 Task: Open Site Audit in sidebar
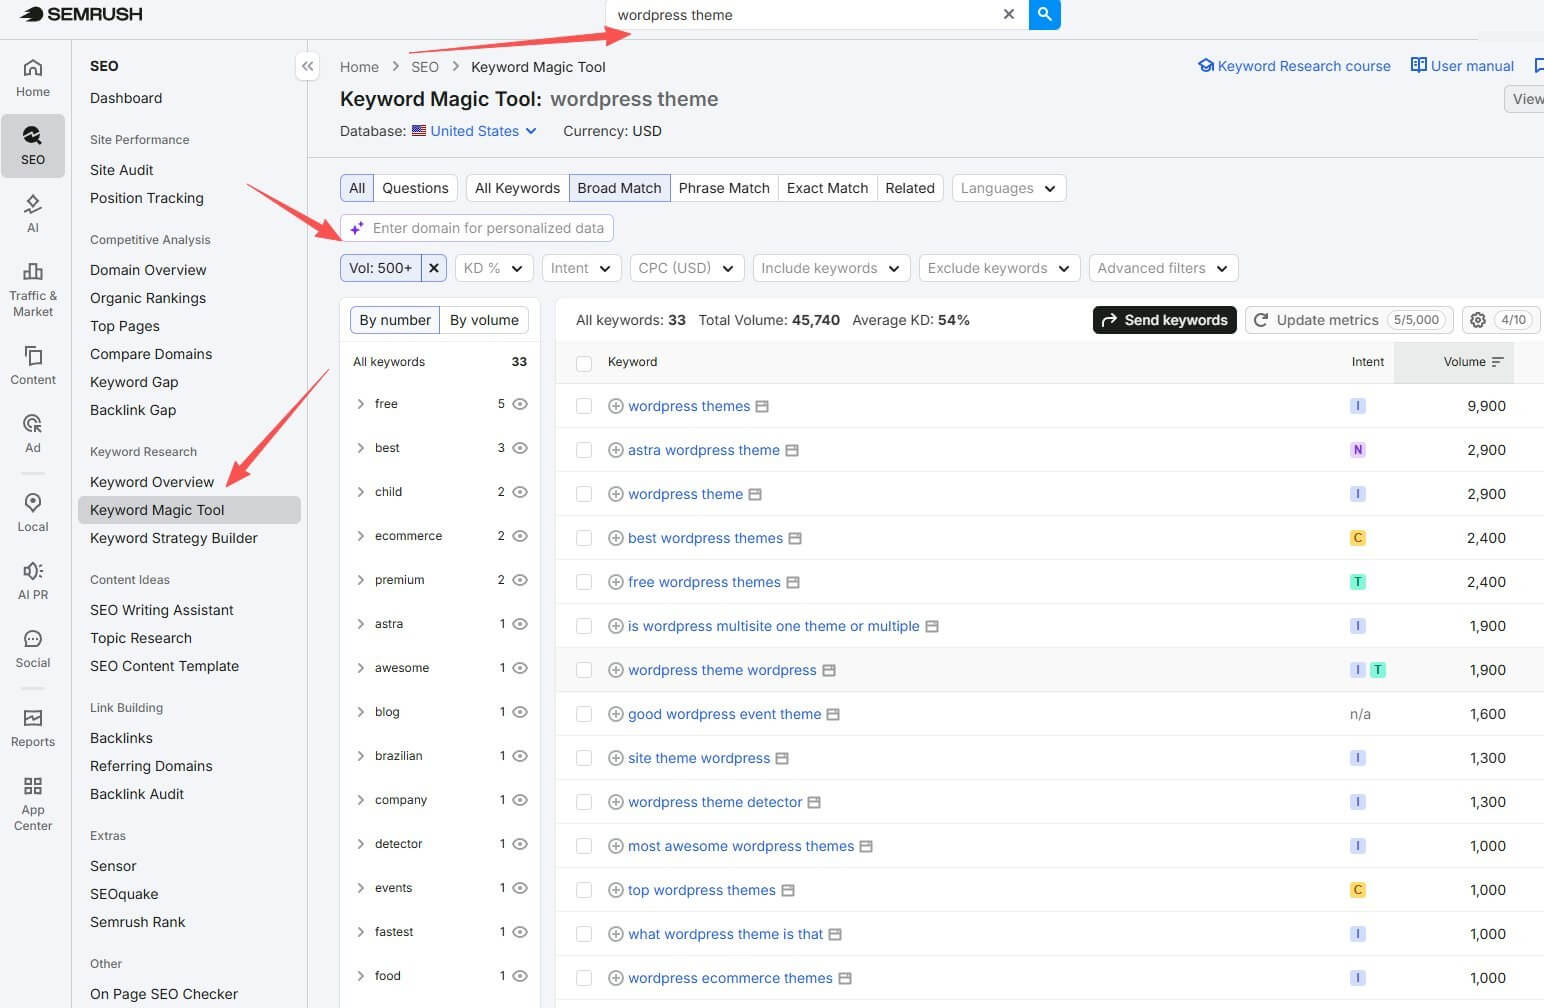coord(122,170)
